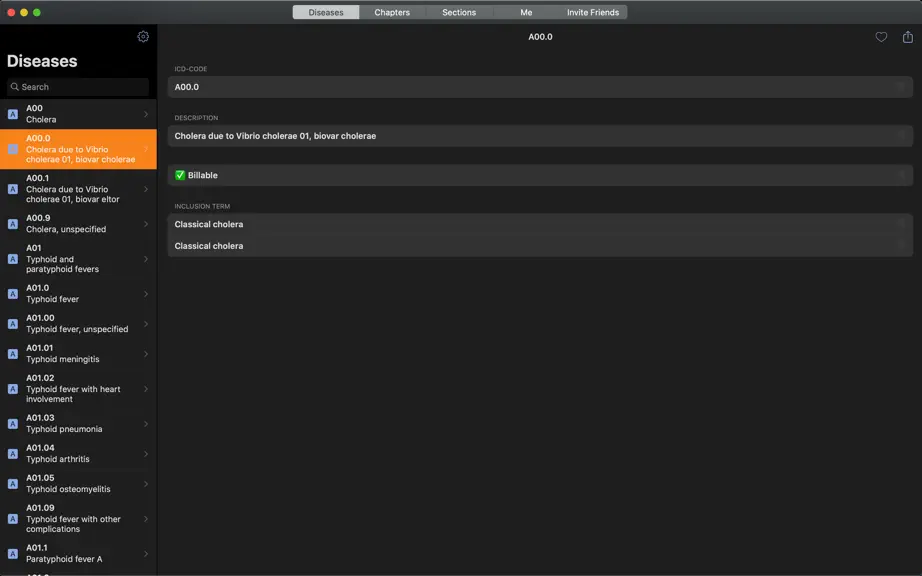
Task: Select the A01.01 Typhoid meningitis entry
Action: (x=78, y=354)
